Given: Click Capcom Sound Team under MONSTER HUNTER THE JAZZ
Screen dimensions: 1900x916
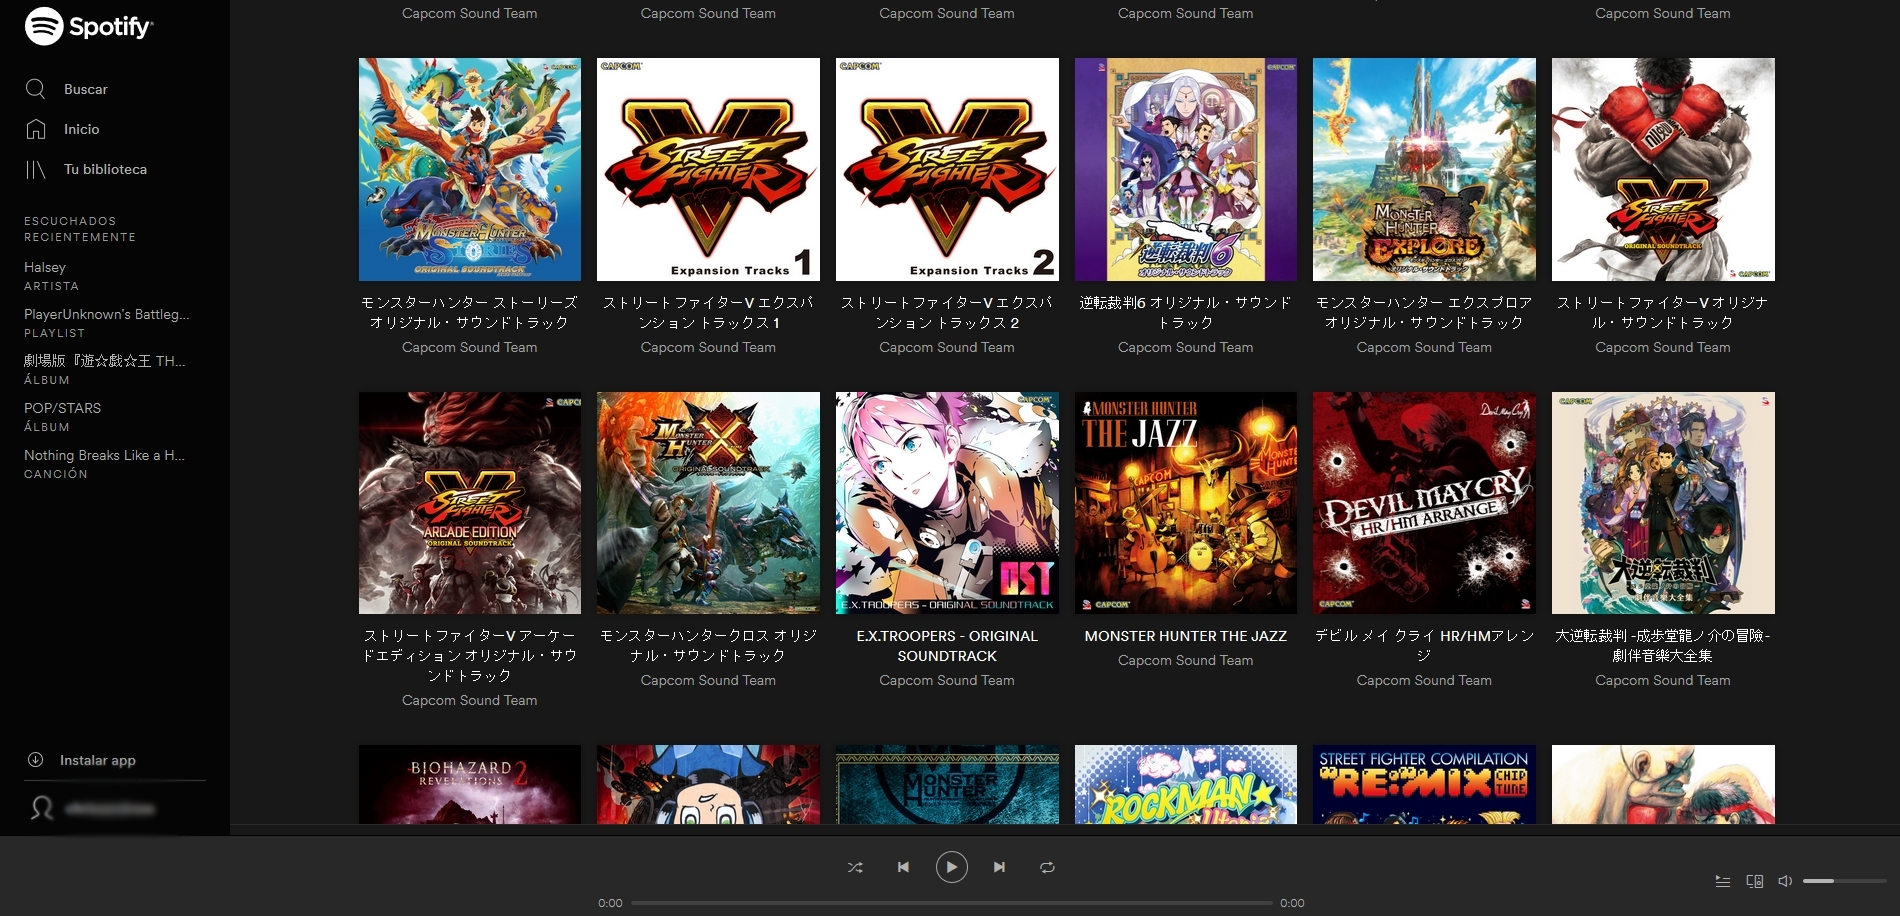Looking at the screenshot, I should [x=1186, y=660].
